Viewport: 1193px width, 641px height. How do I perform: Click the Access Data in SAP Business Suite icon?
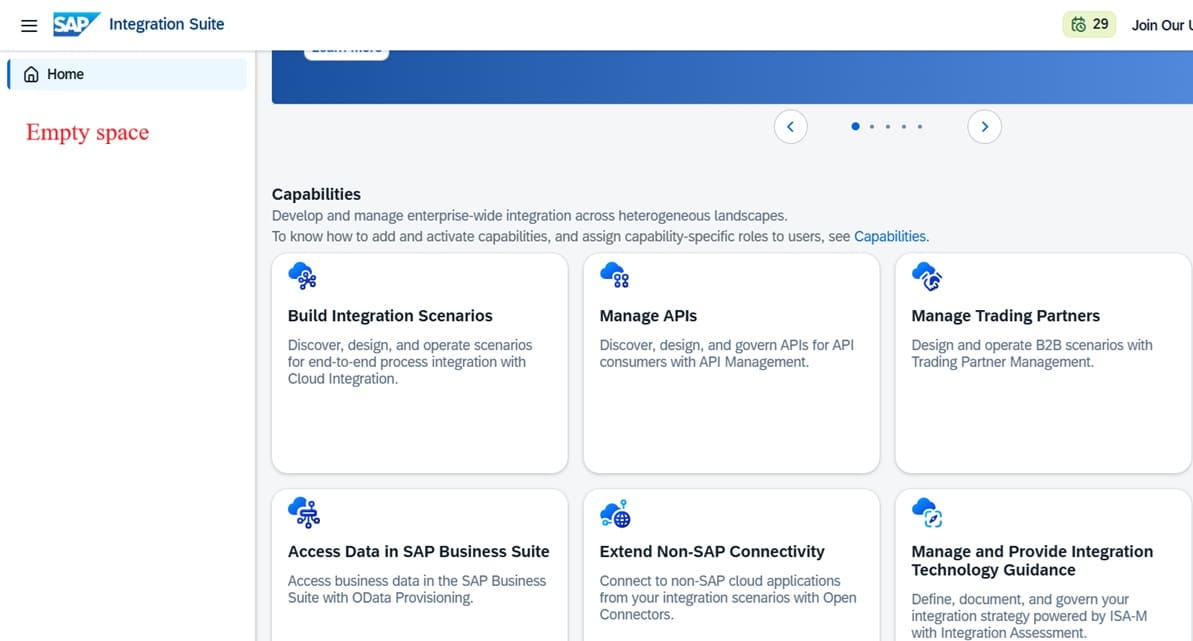click(x=303, y=512)
